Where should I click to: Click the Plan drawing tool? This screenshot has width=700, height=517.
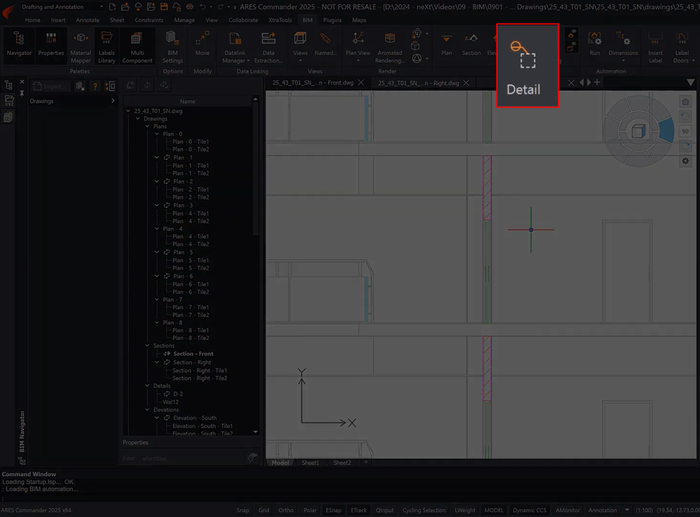click(446, 44)
